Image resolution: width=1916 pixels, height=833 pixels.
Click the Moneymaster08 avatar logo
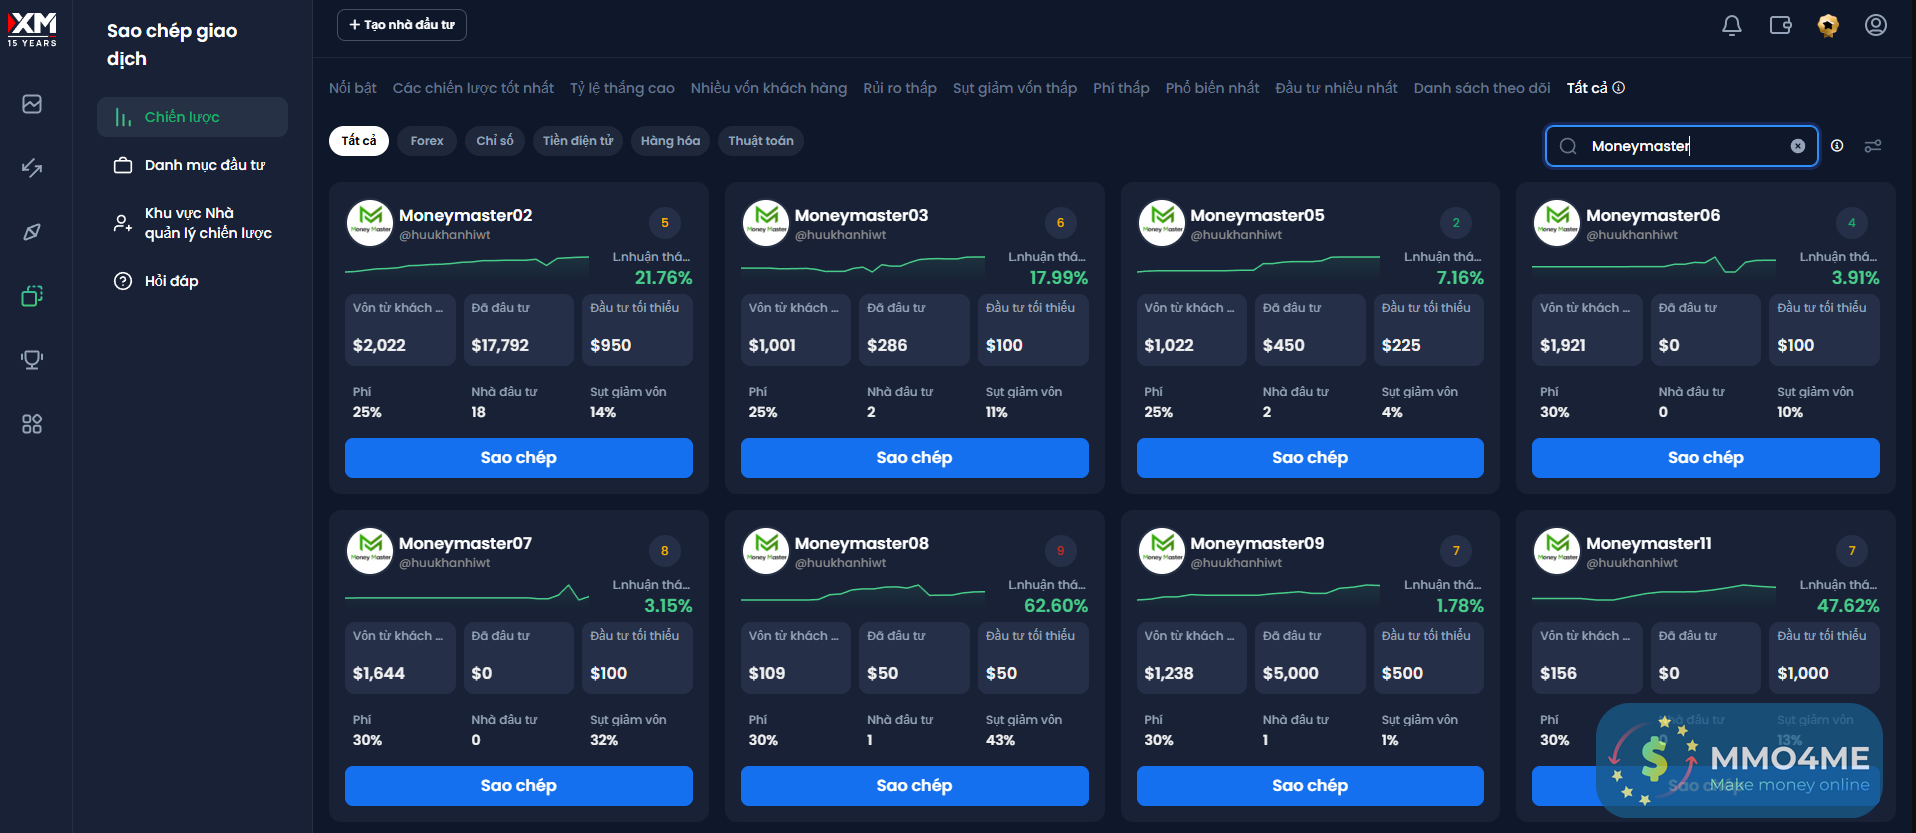pos(766,551)
